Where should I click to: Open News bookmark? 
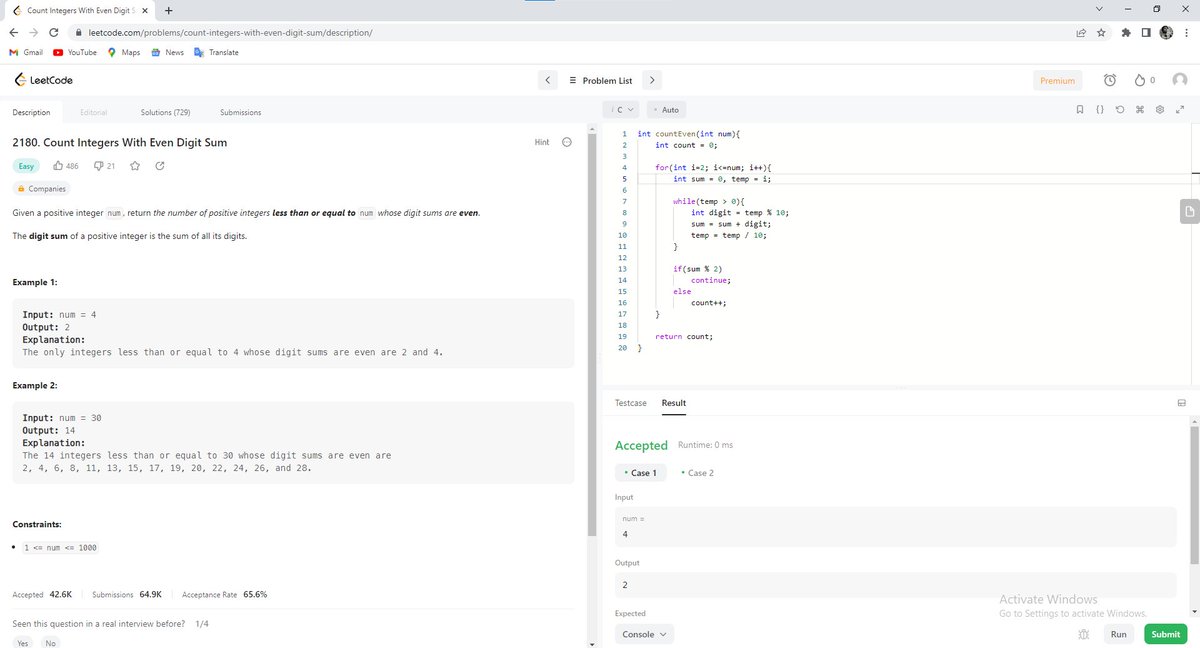pyautogui.click(x=167, y=52)
